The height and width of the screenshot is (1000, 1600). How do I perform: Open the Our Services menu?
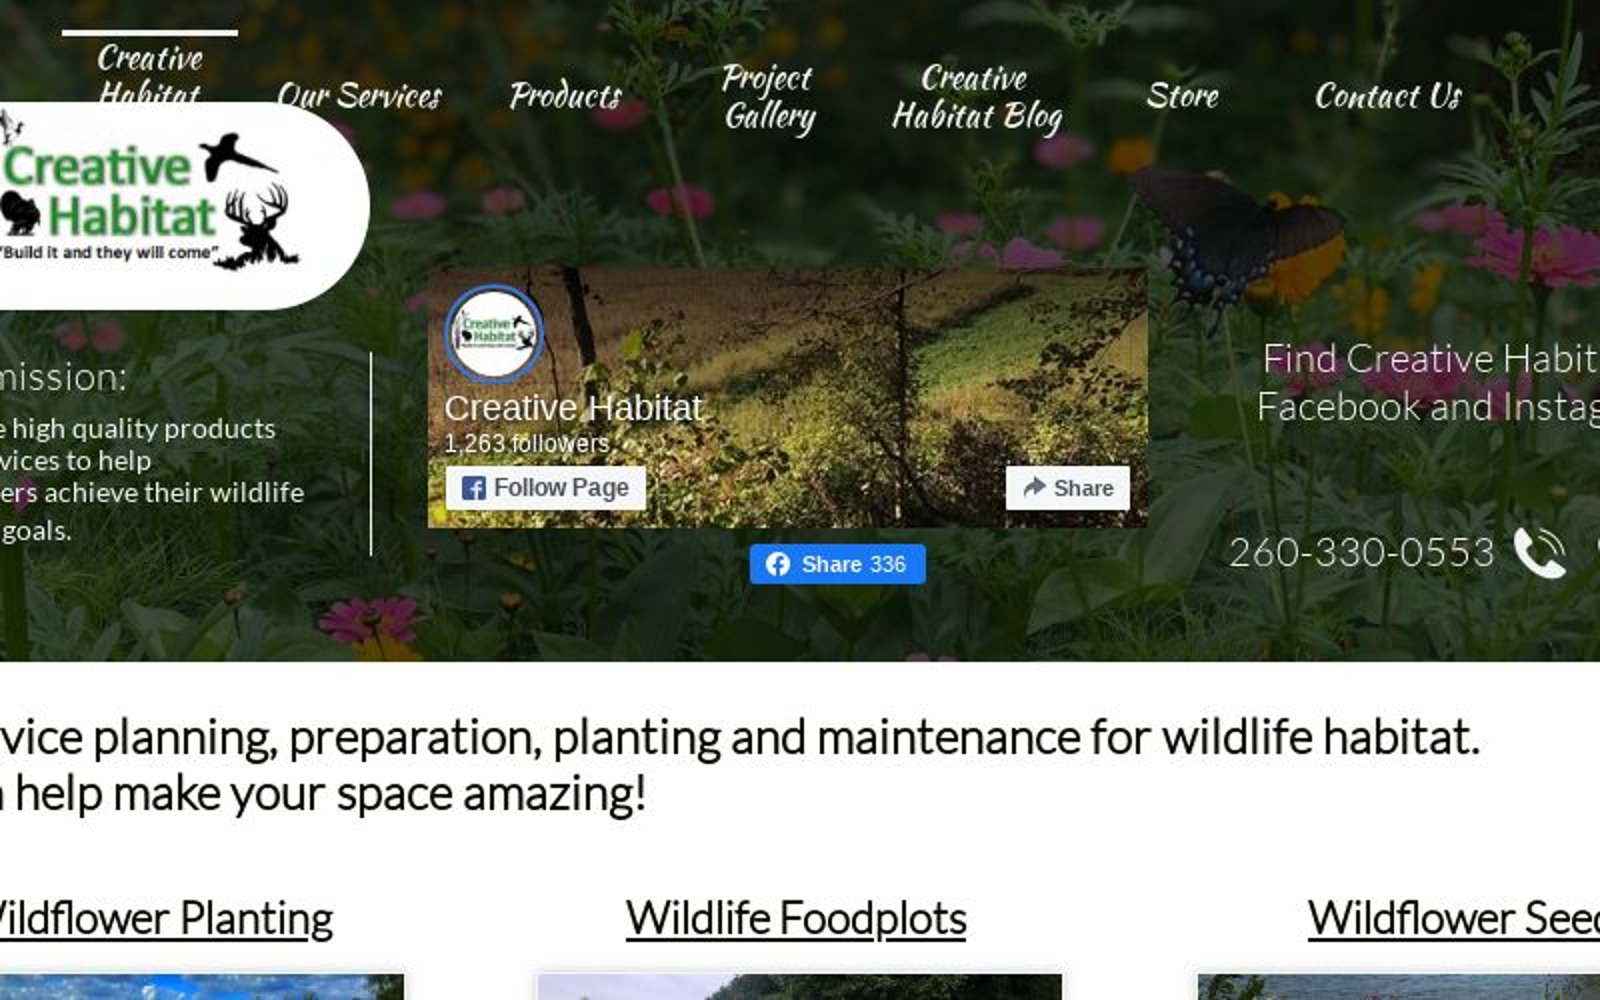359,96
